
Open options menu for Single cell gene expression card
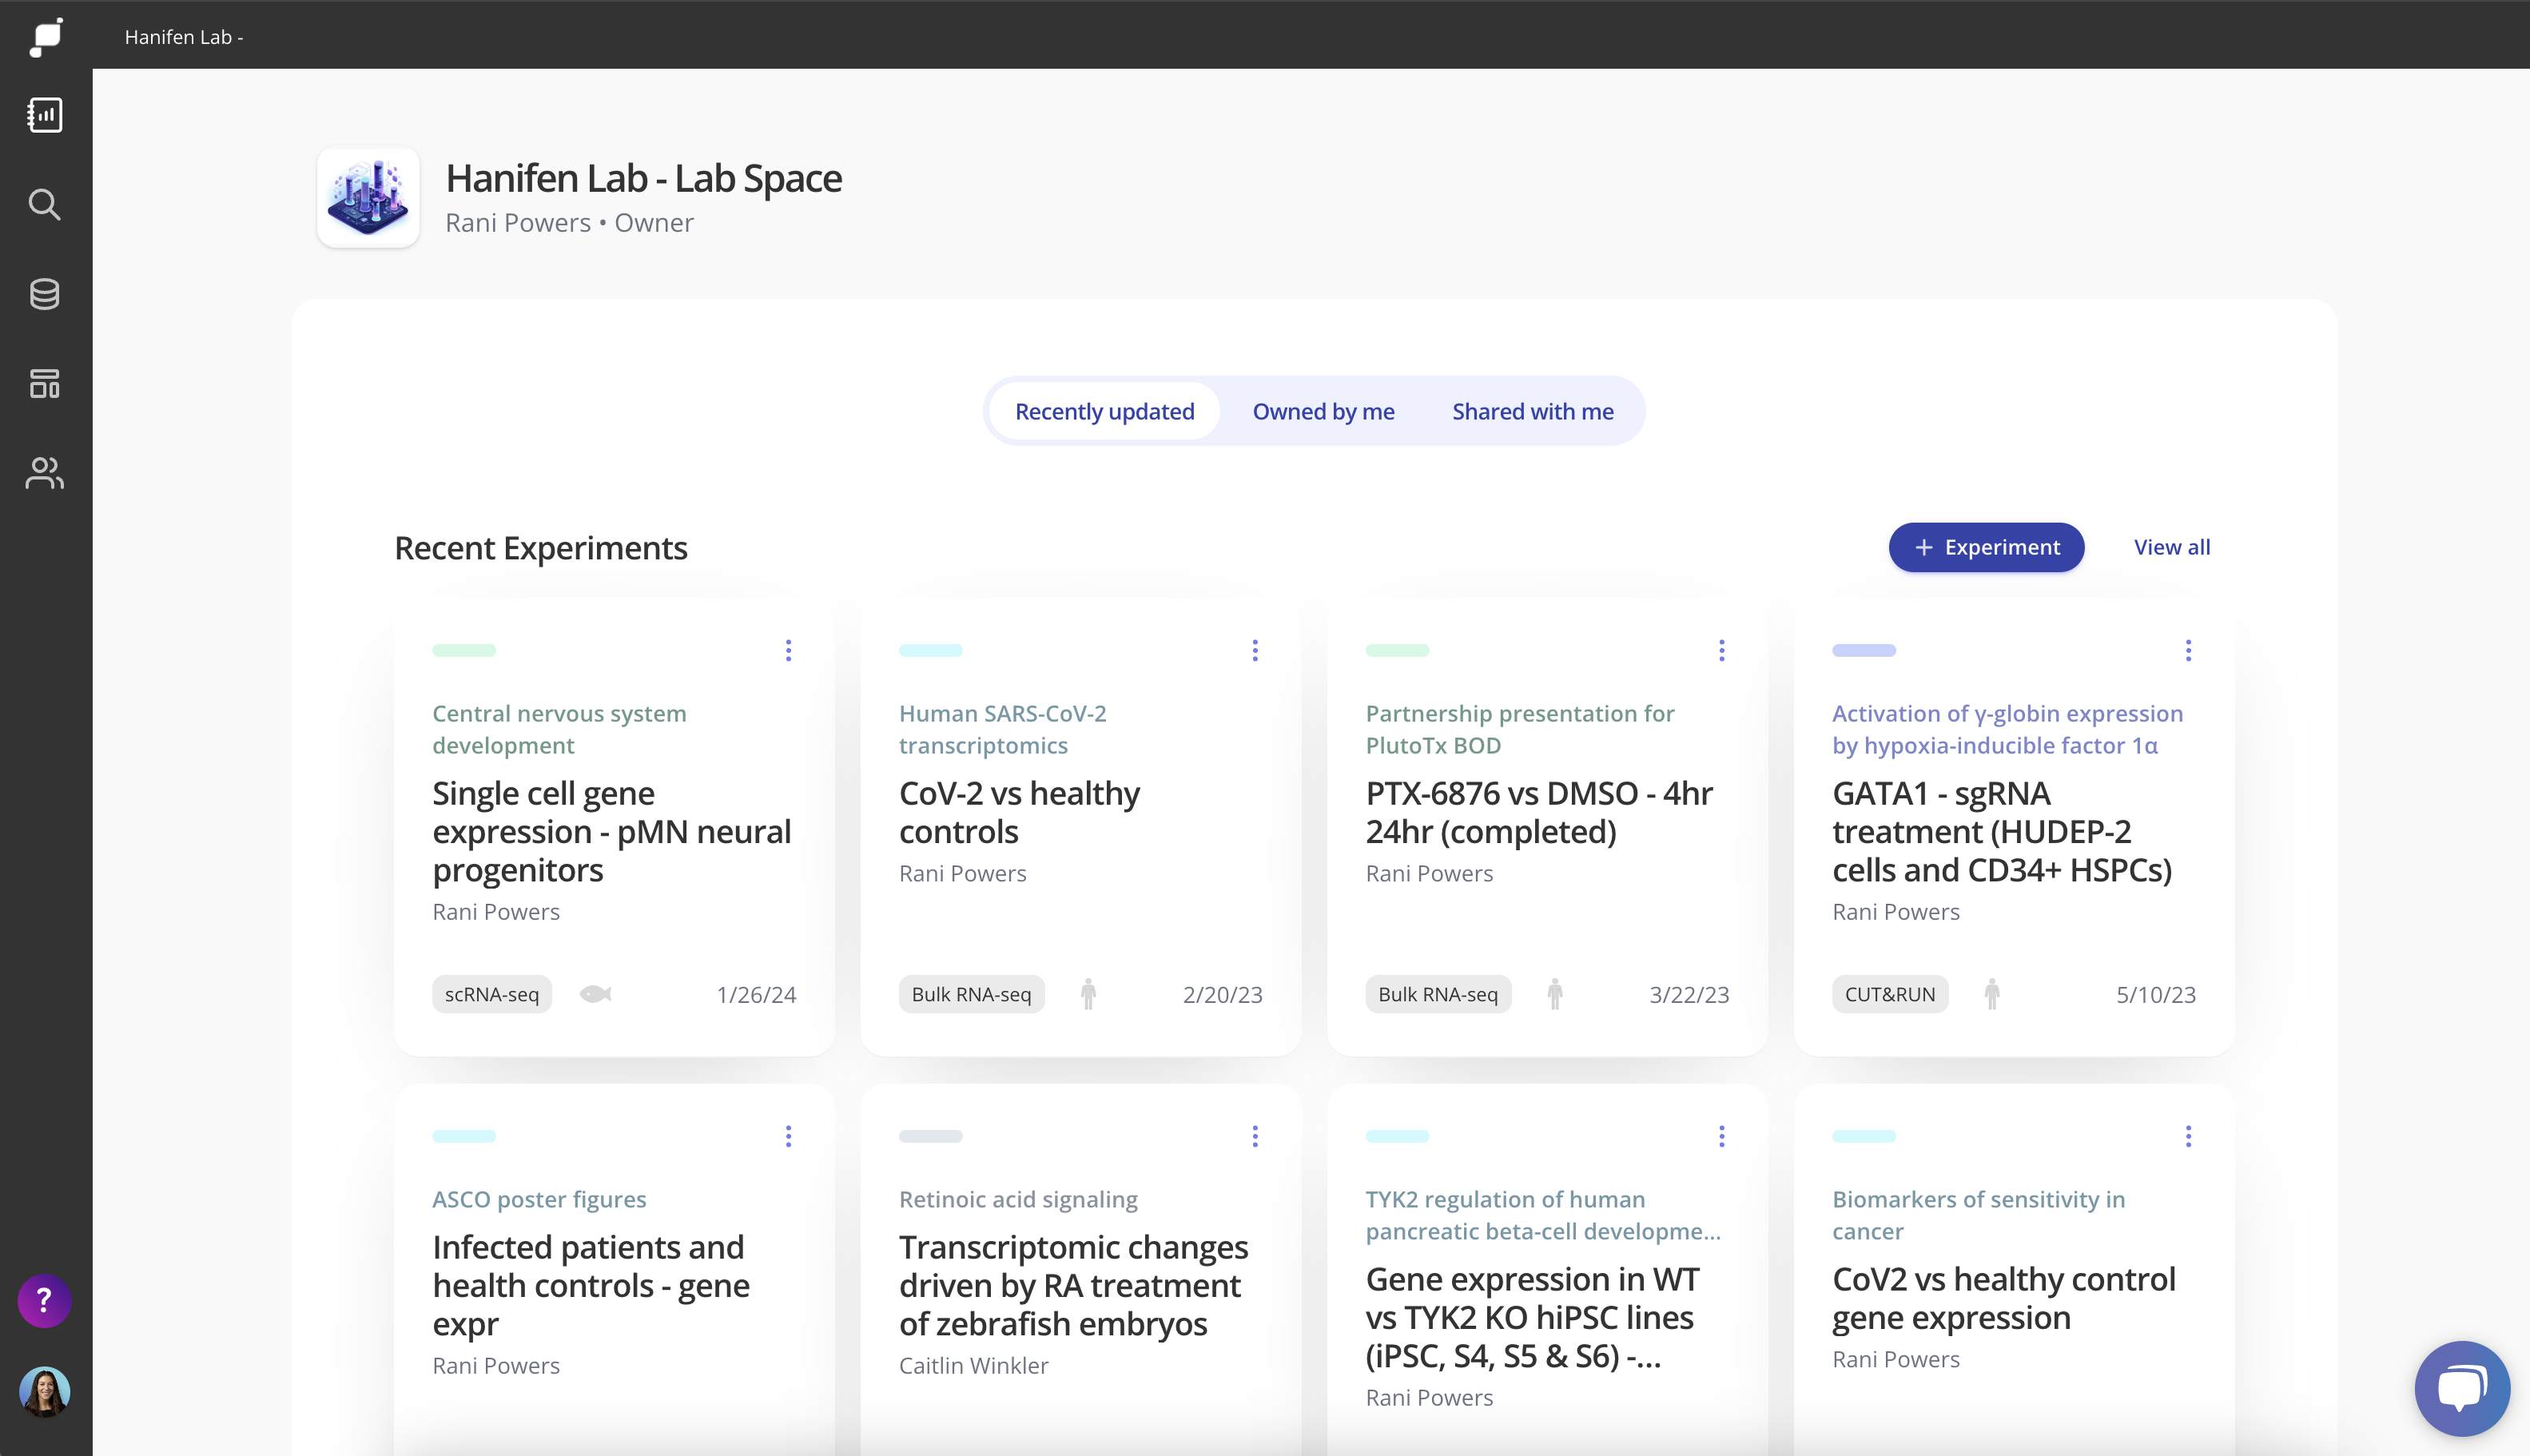(x=788, y=651)
